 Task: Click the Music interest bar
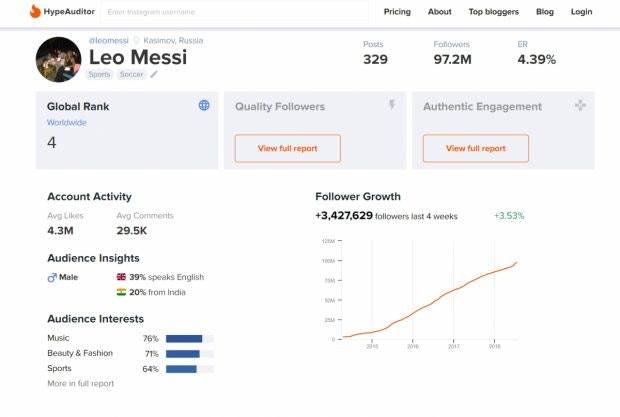190,339
